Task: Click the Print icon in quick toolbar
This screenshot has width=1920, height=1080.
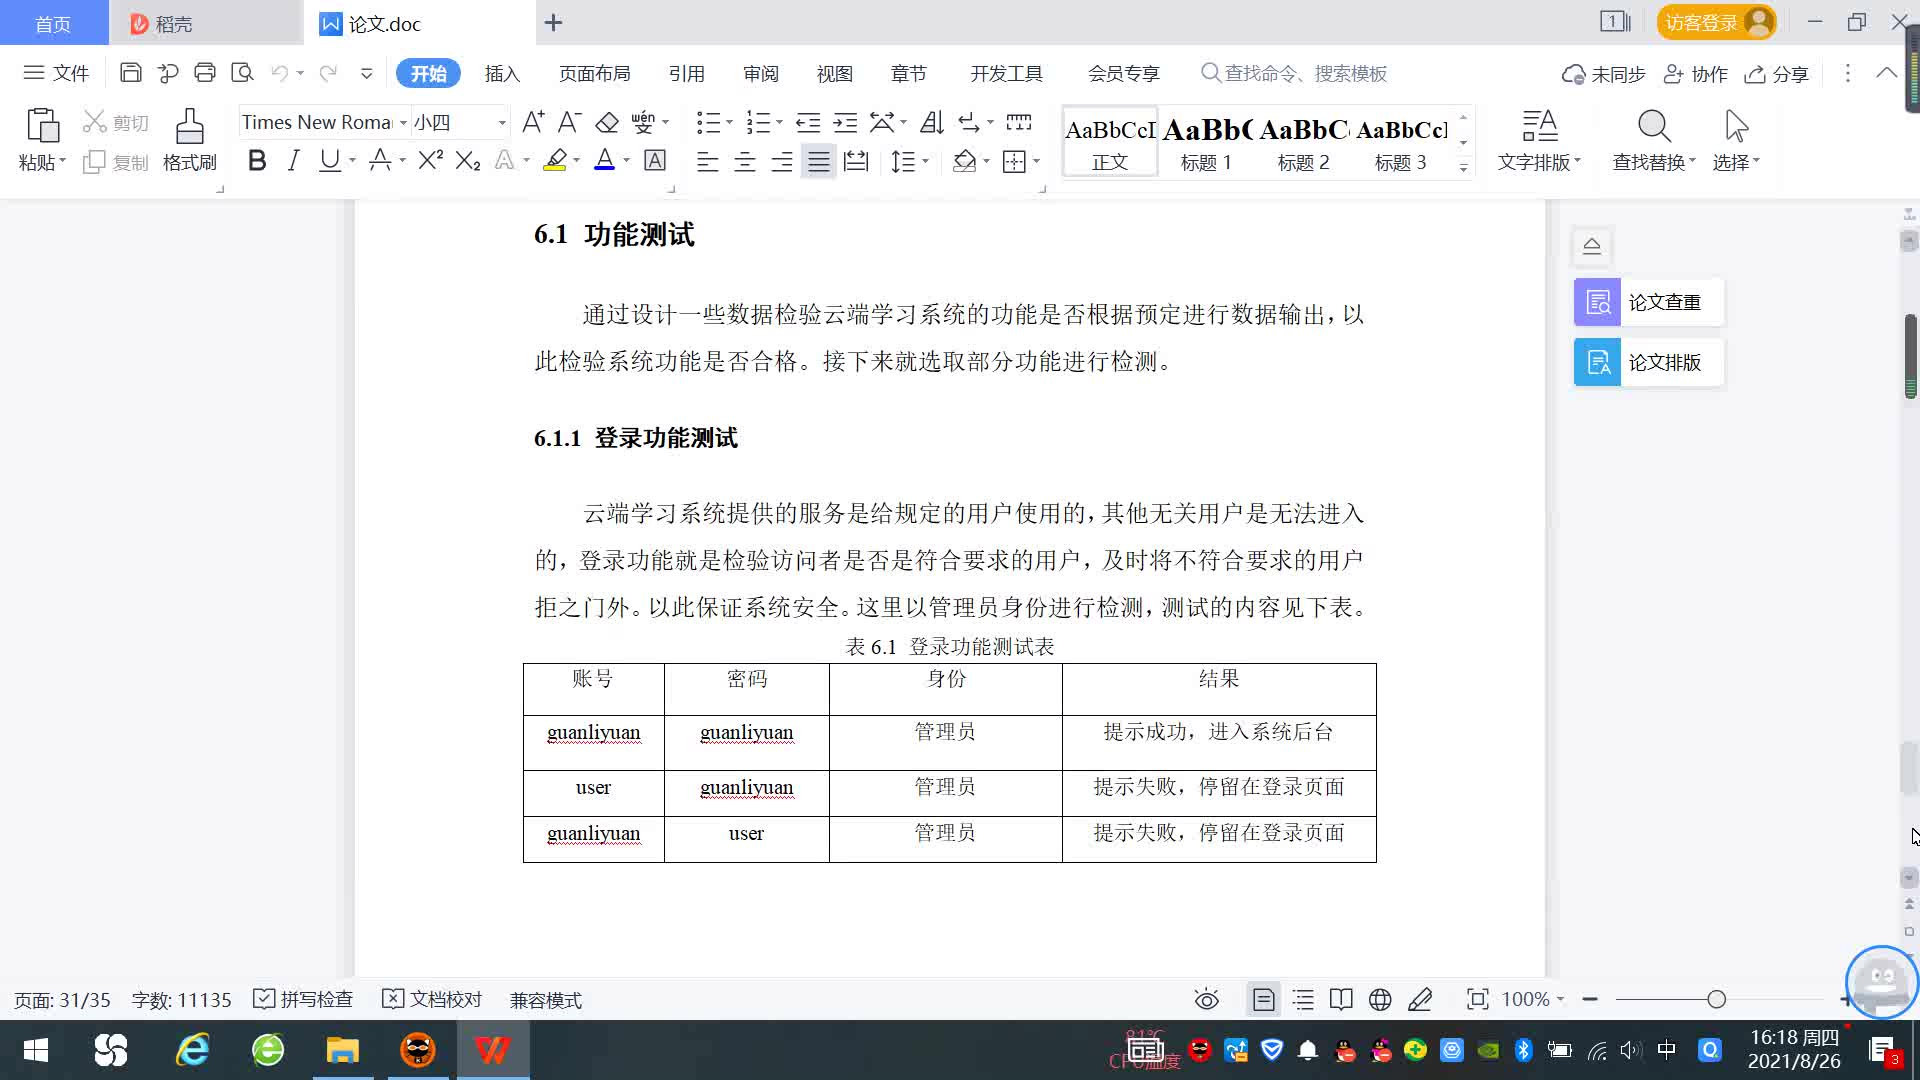Action: pyautogui.click(x=205, y=73)
